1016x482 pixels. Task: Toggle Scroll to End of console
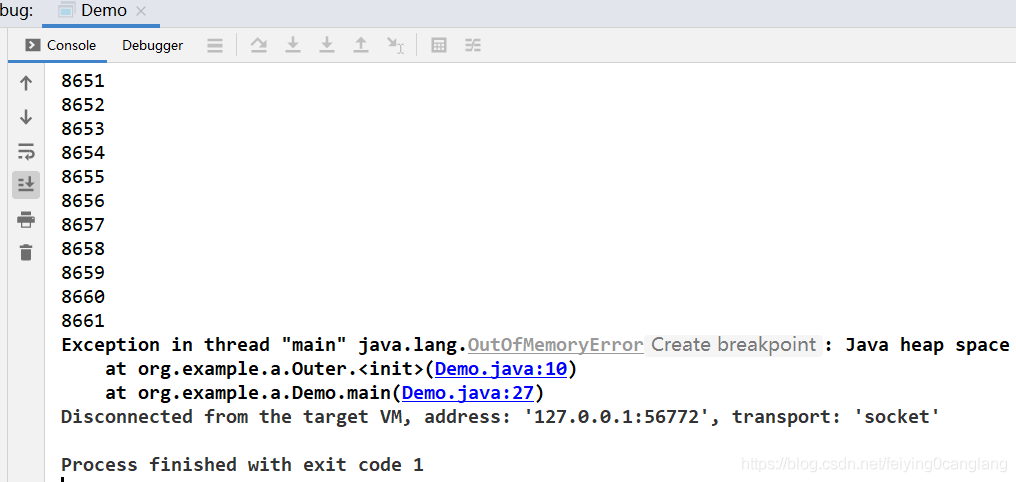pos(26,185)
